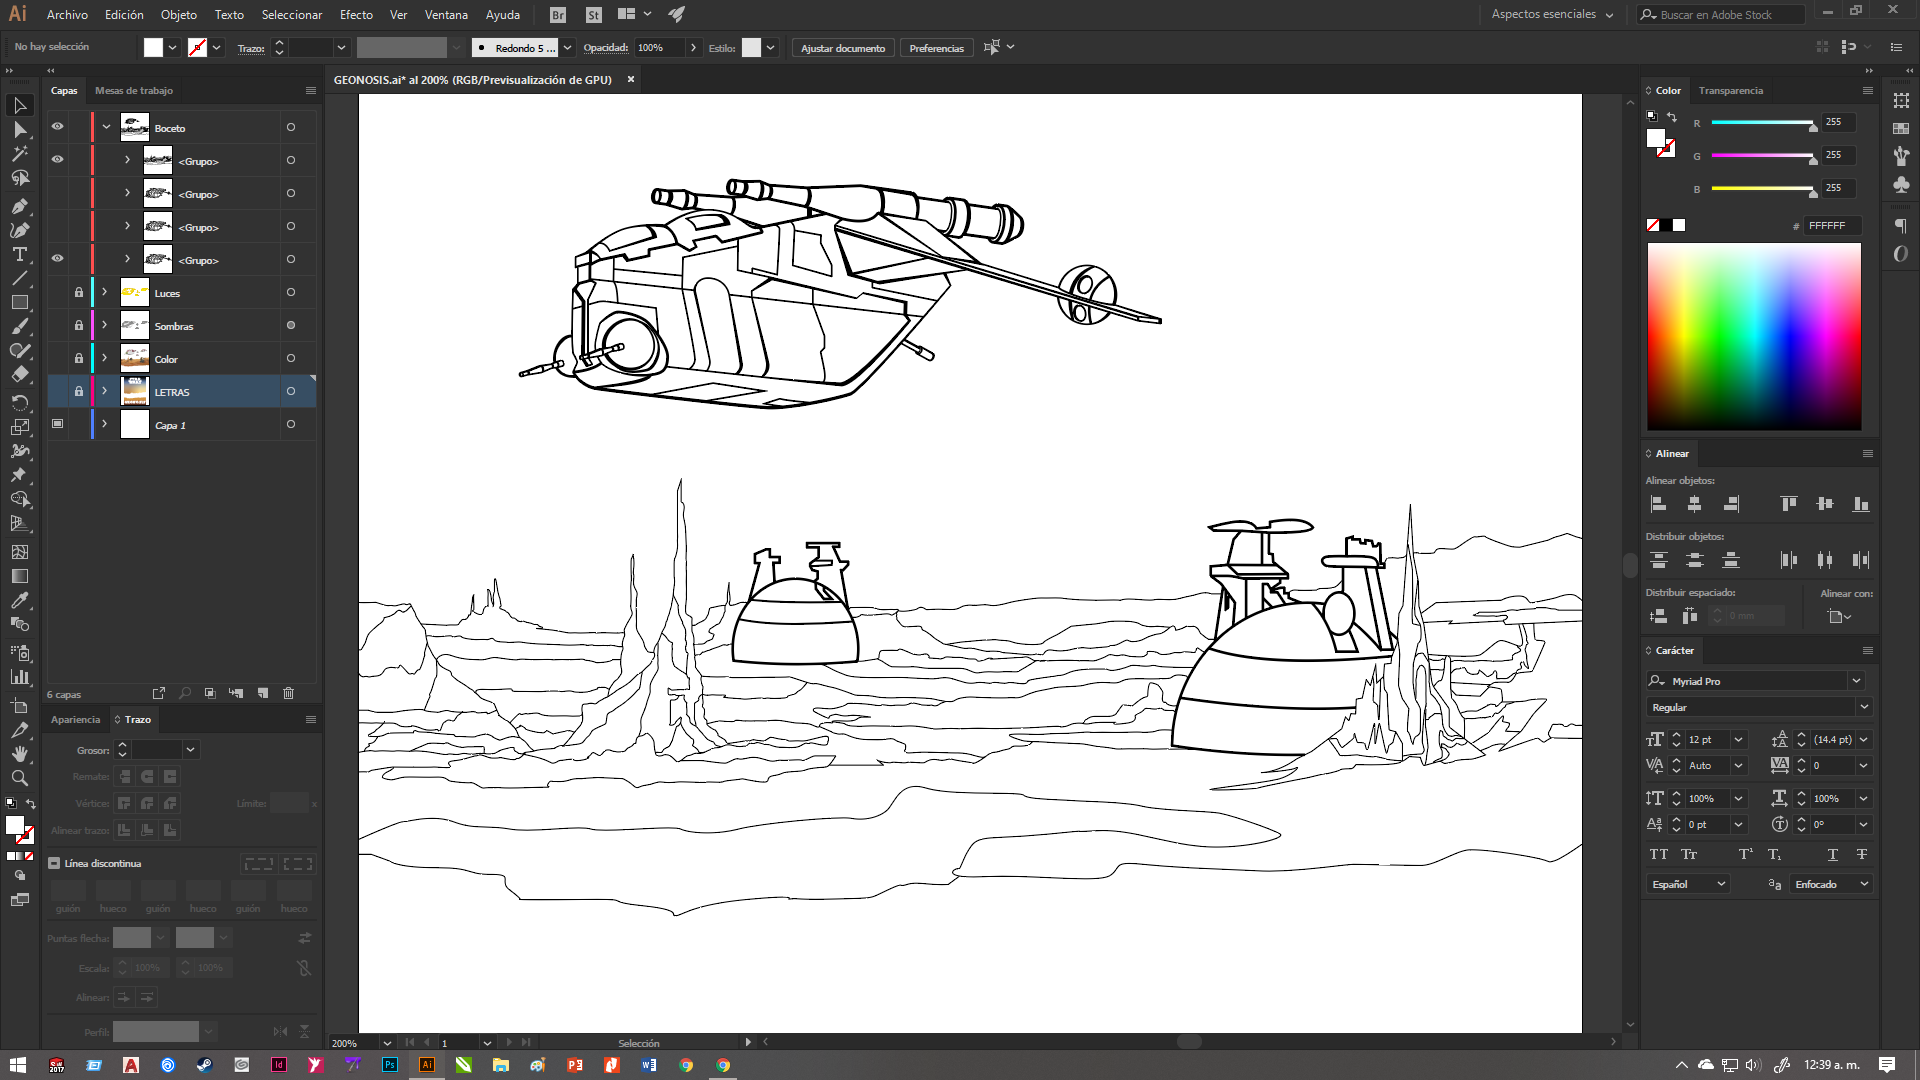This screenshot has height=1080, width=1920.
Task: Switch to the Apariencia tab
Action: coord(76,720)
